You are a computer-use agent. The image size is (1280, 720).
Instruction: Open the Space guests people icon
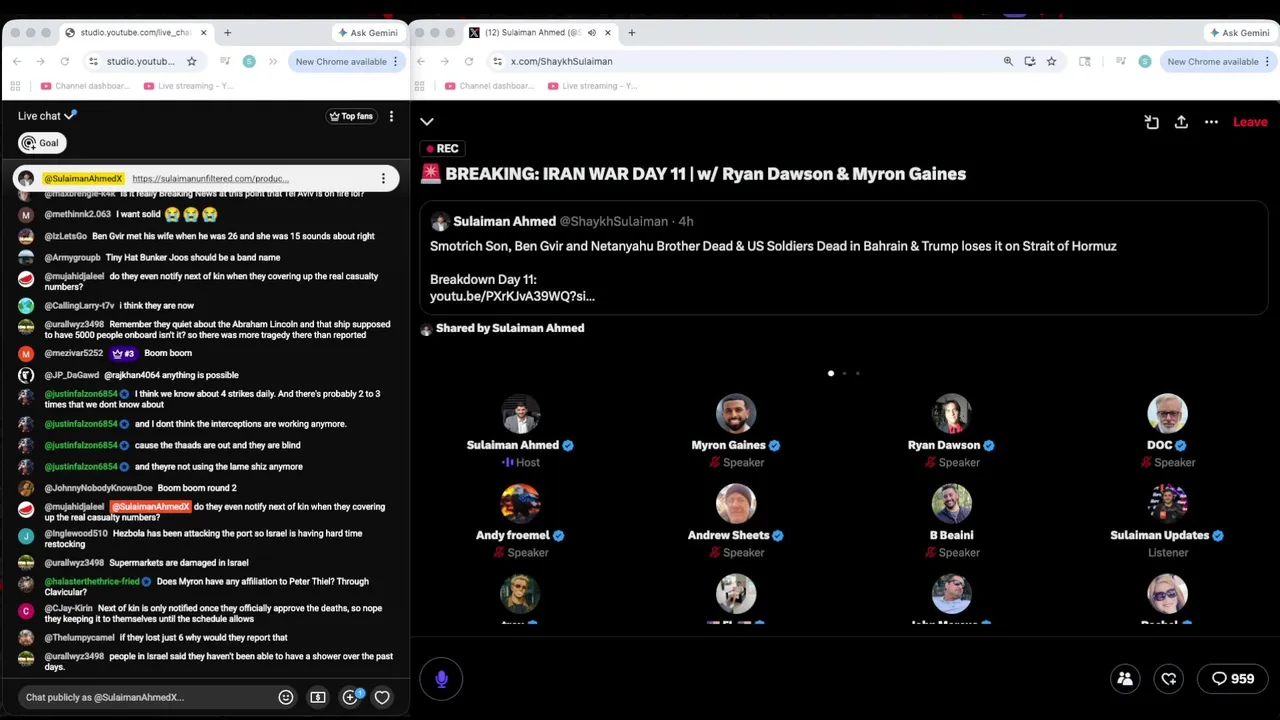(x=1125, y=679)
